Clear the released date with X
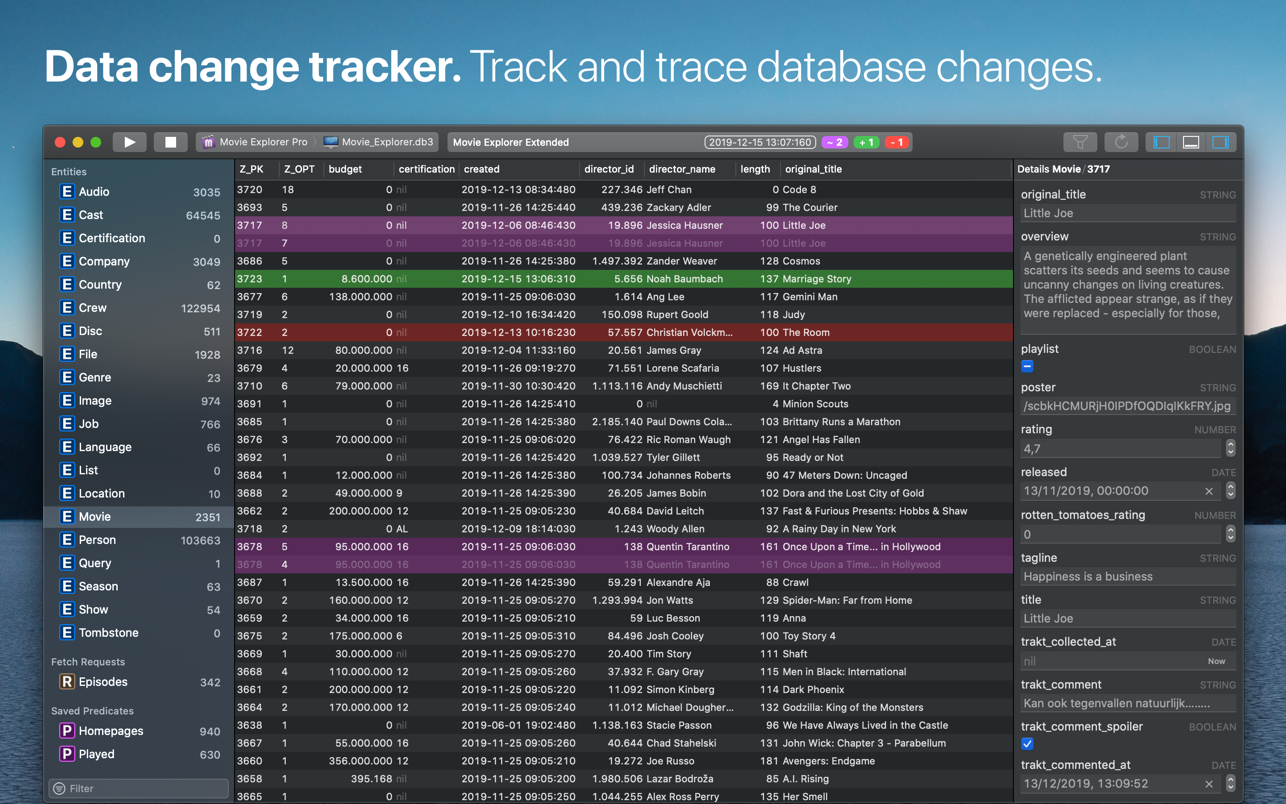Screen dimensions: 1286x804 [x=1209, y=491]
